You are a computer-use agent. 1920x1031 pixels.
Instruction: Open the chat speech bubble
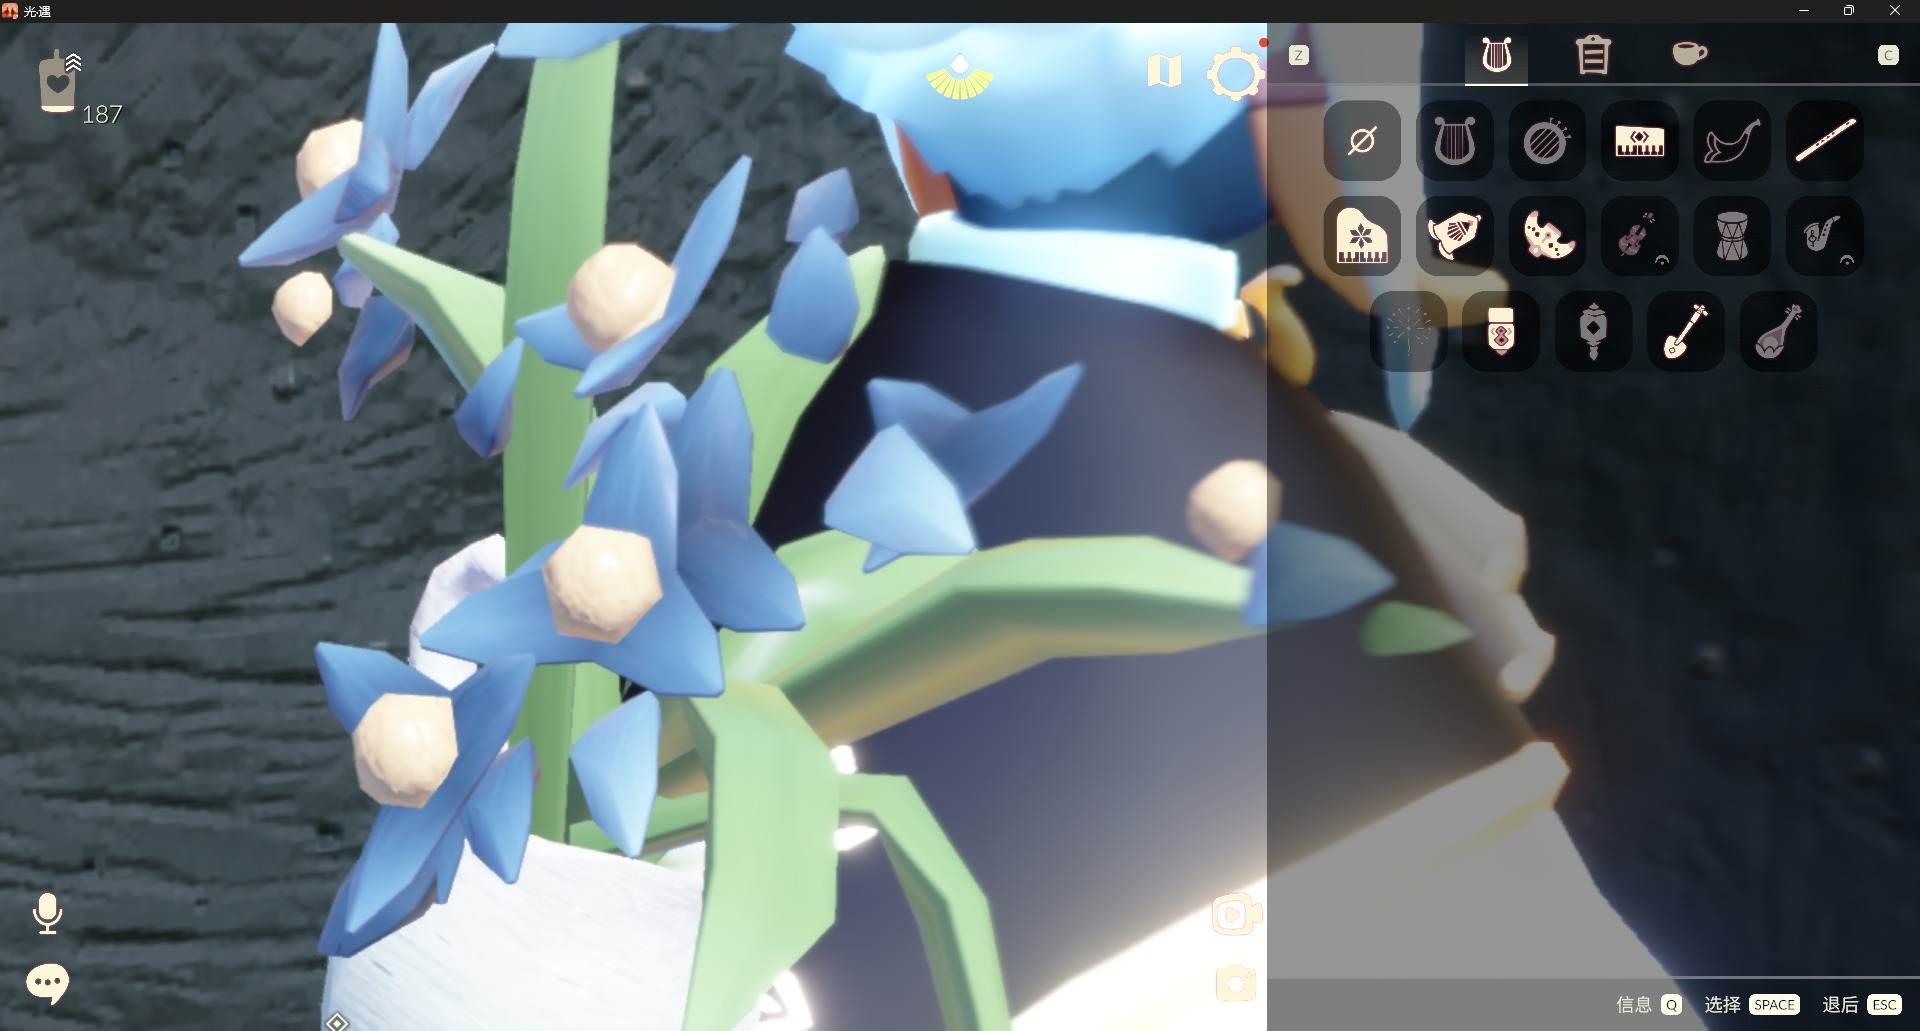[48, 984]
